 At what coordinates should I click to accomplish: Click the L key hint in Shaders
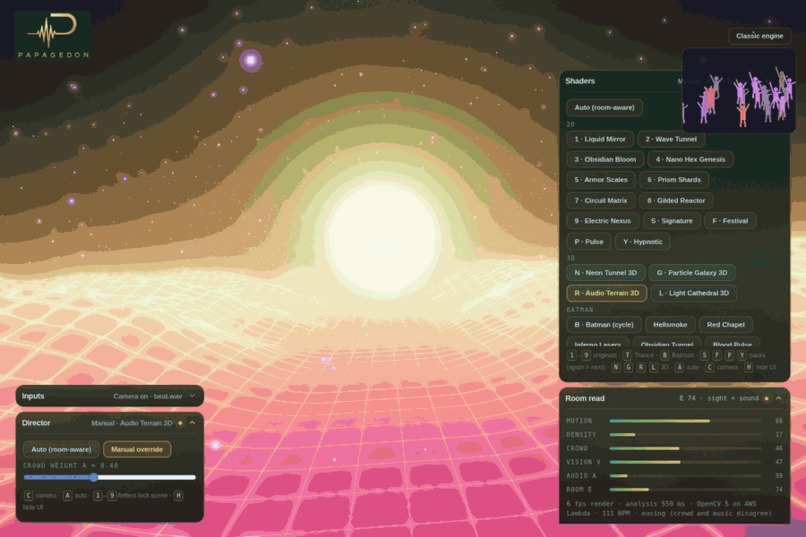[x=653, y=367]
